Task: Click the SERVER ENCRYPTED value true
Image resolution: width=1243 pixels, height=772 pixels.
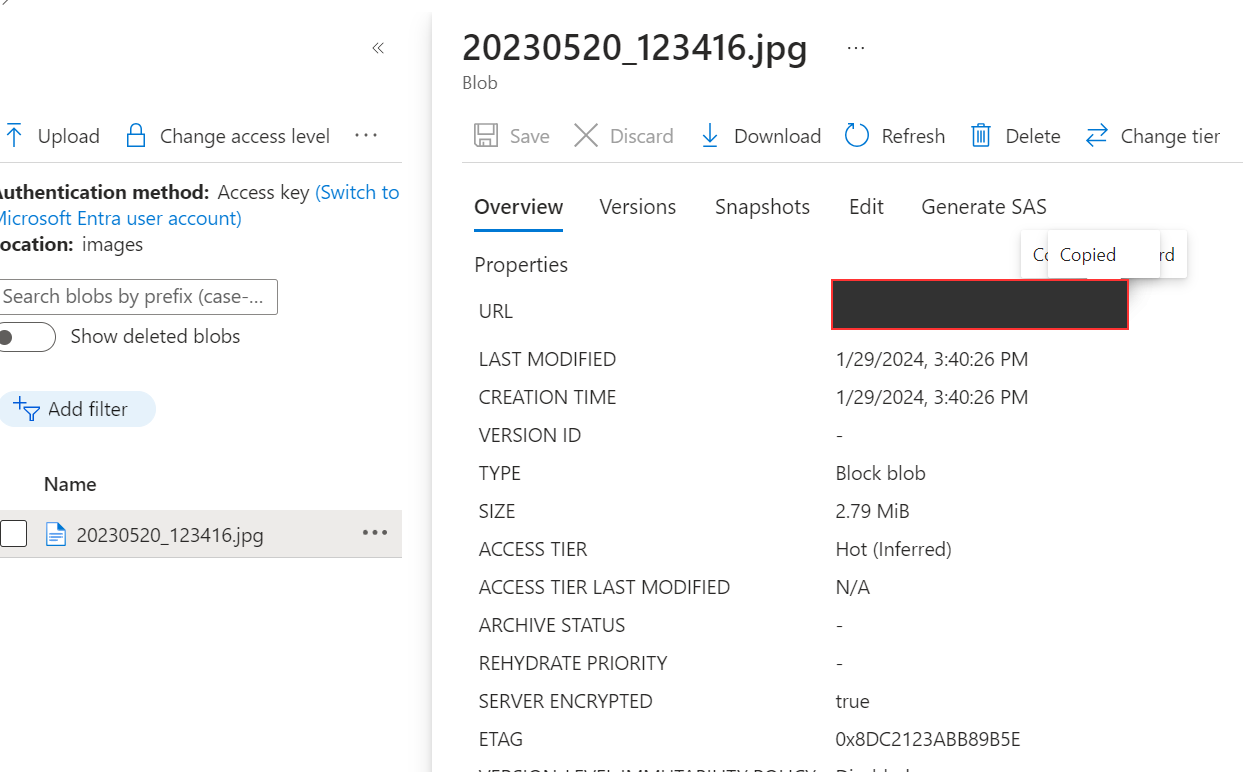Action: coord(853,701)
